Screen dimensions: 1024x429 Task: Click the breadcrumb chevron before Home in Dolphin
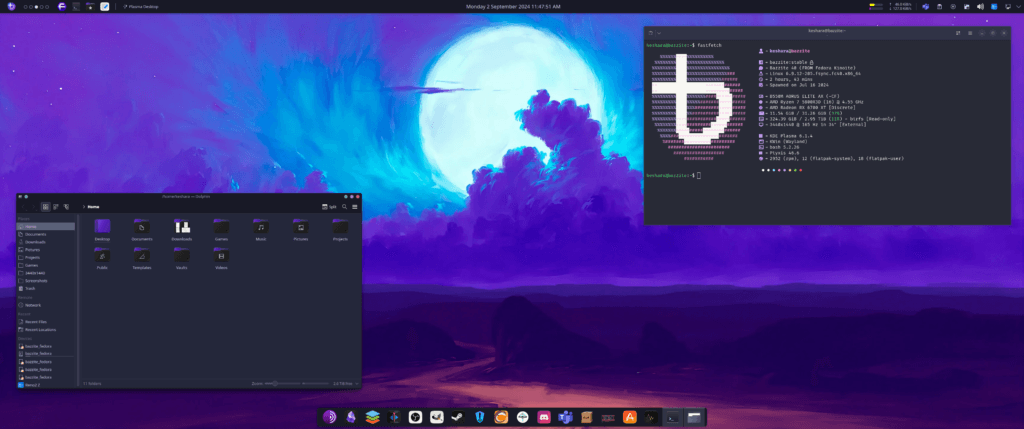84,206
